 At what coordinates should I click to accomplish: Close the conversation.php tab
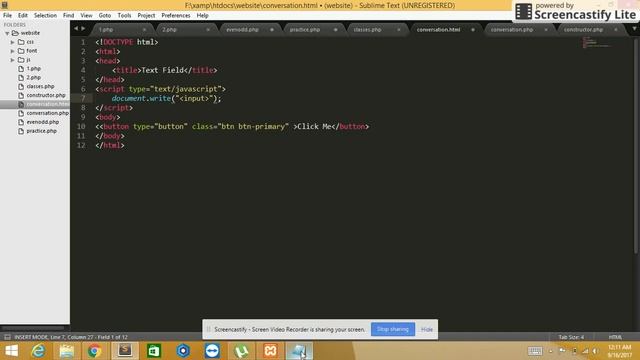tap(546, 30)
